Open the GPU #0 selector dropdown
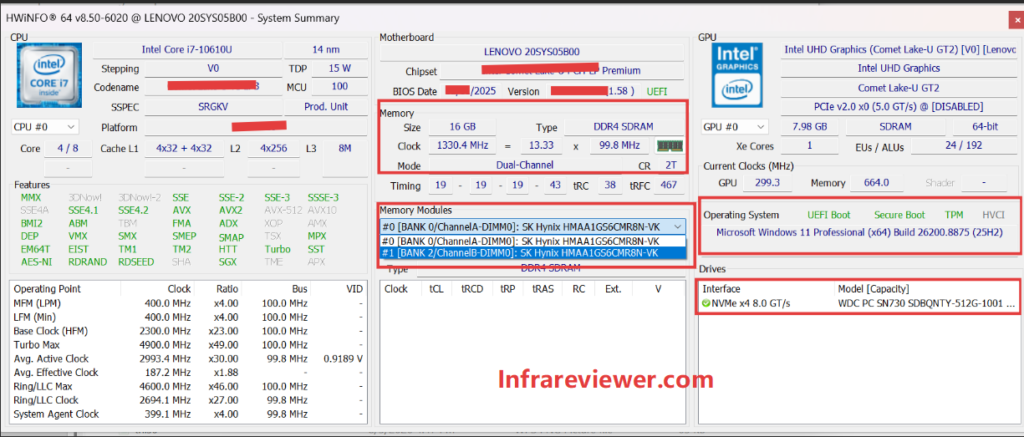Screen dimensions: 1024x437 pos(735,126)
